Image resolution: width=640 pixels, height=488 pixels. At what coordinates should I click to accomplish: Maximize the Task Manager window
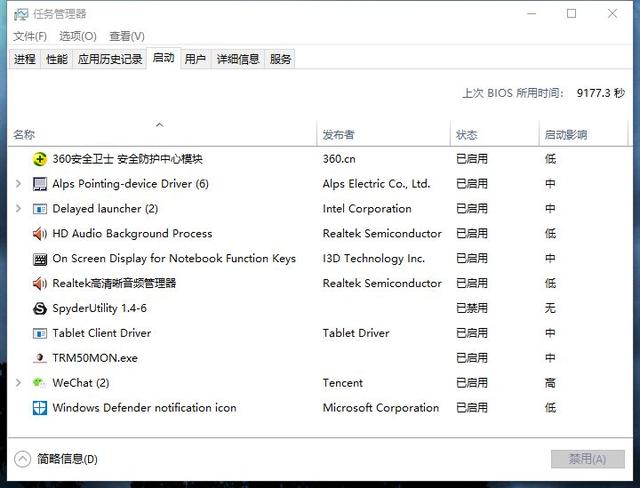pos(571,13)
